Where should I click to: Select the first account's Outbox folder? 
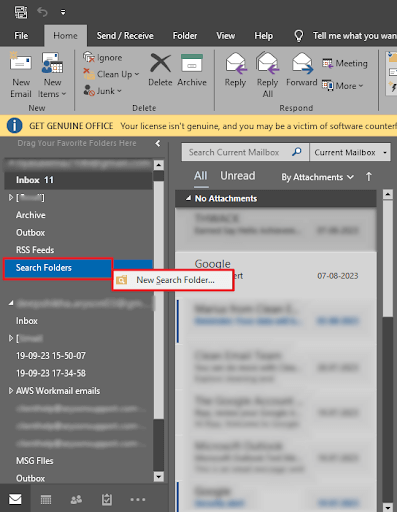30,233
